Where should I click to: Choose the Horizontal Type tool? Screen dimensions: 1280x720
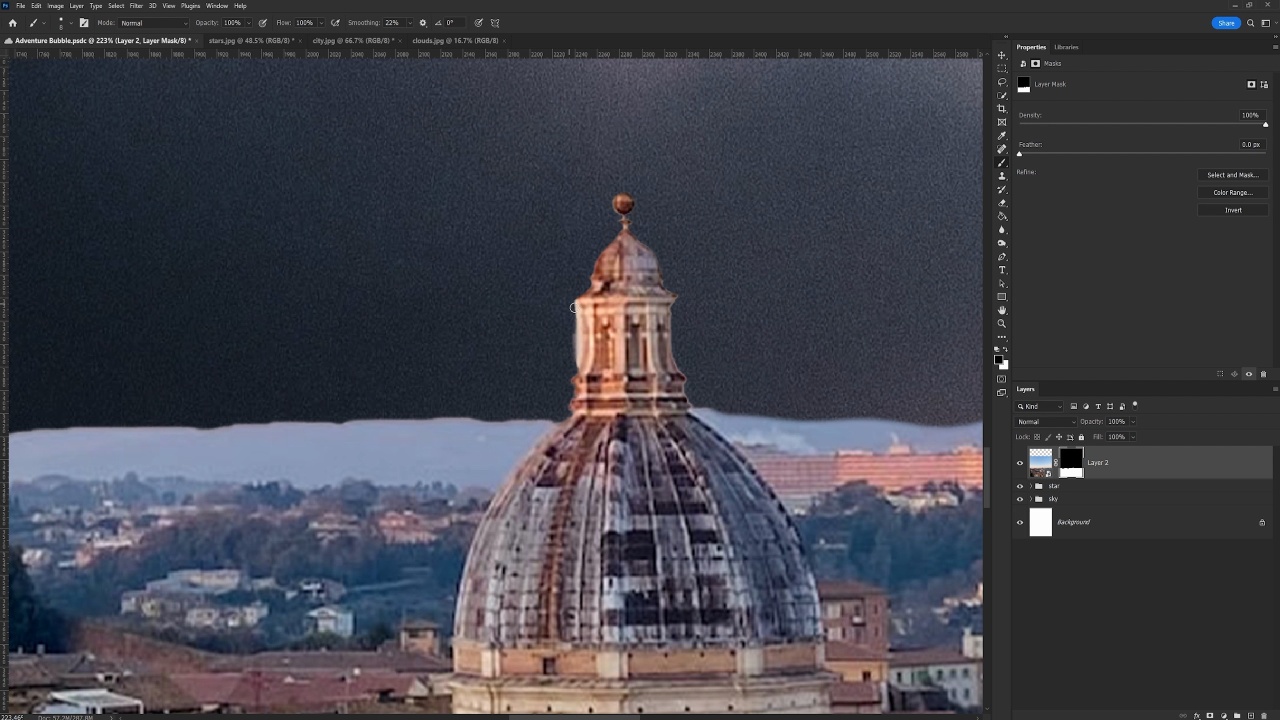1002,270
